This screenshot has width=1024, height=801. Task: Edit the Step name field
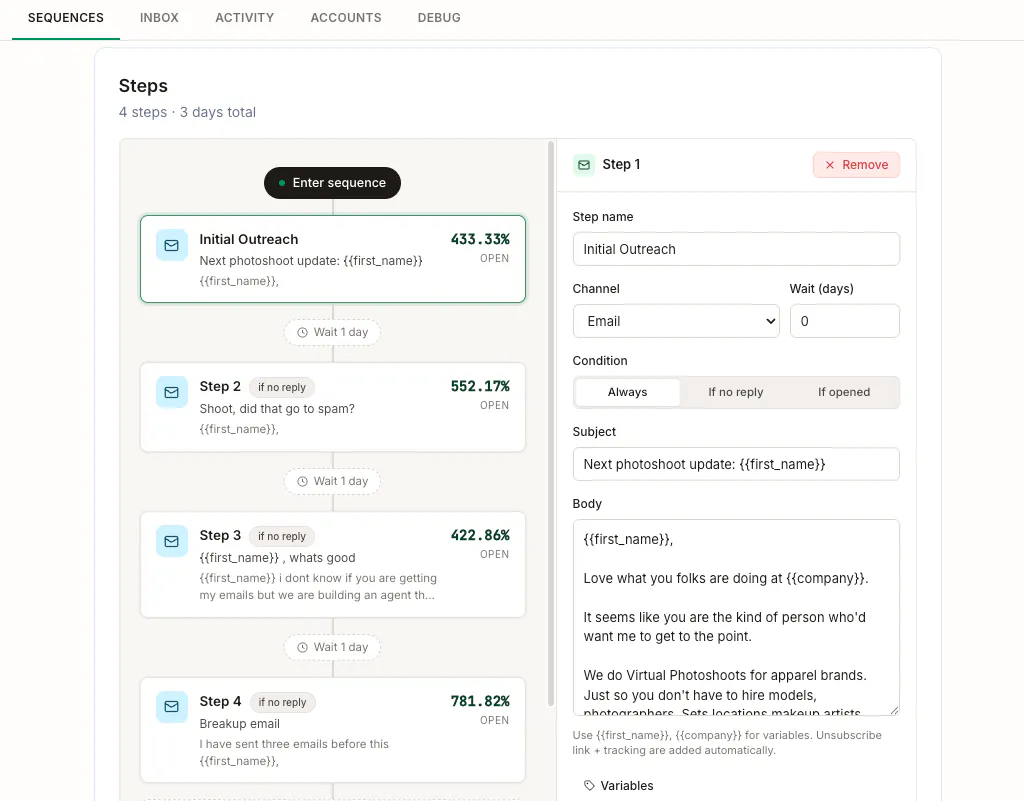click(736, 249)
